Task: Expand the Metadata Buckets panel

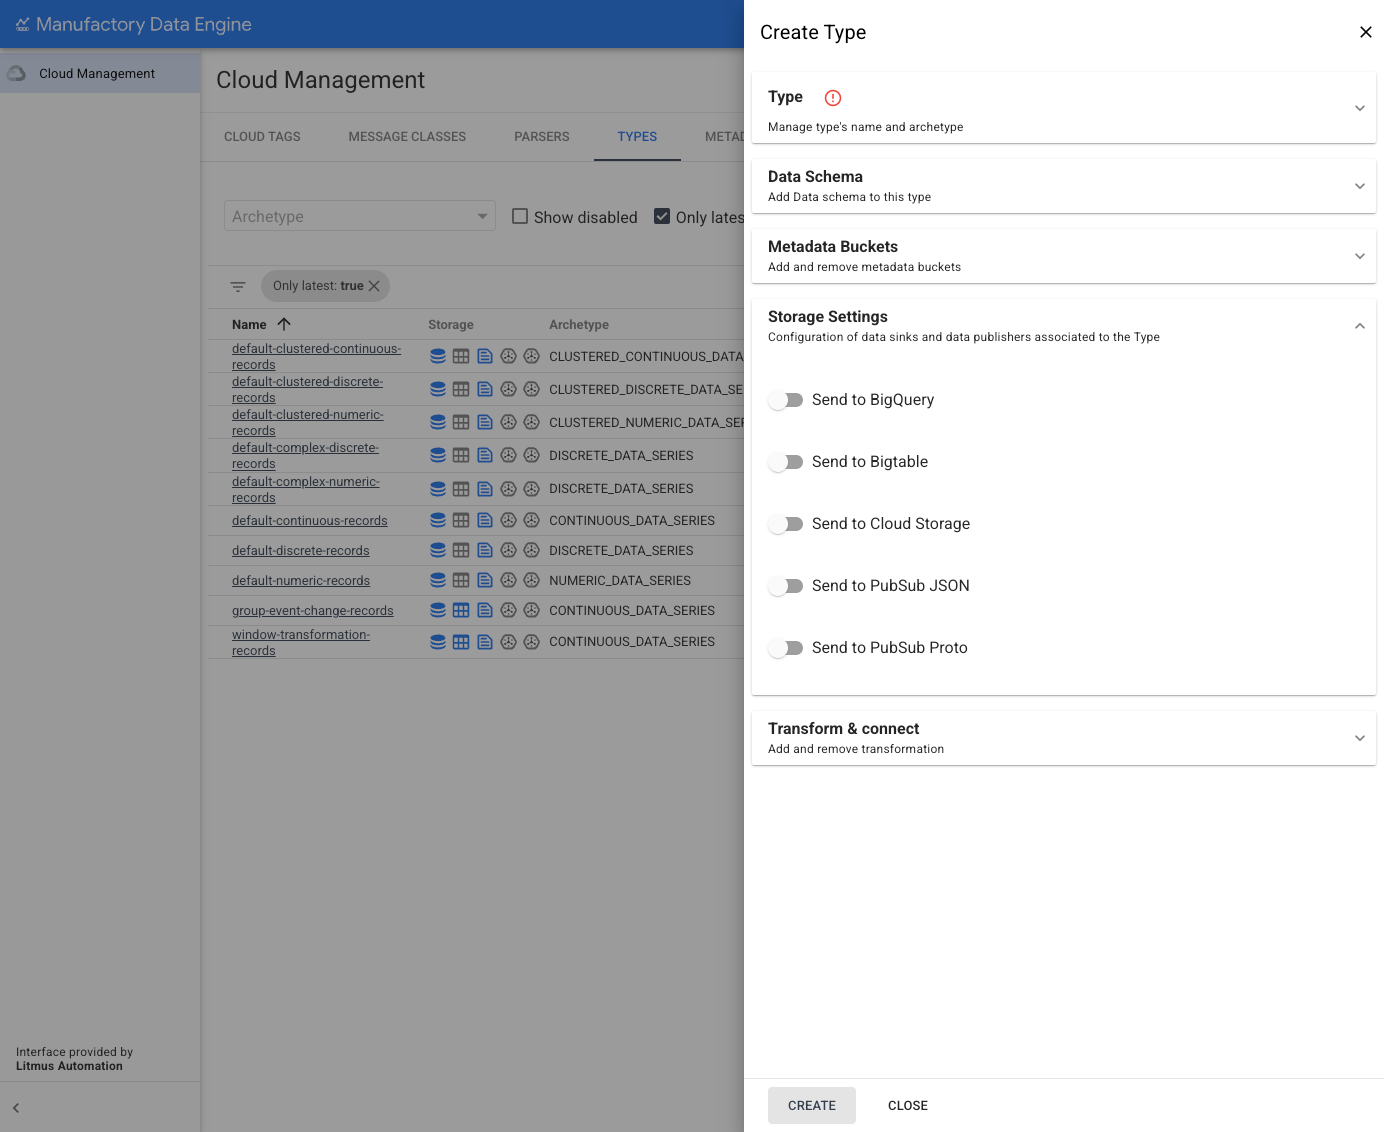Action: click(1063, 256)
